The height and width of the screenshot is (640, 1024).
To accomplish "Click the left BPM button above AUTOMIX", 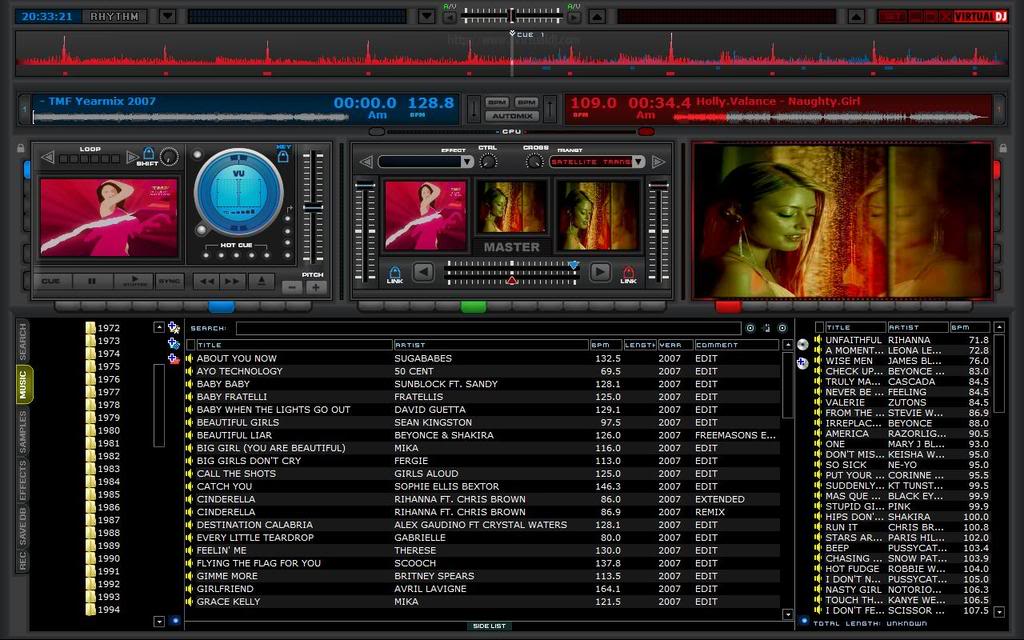I will click(x=497, y=103).
